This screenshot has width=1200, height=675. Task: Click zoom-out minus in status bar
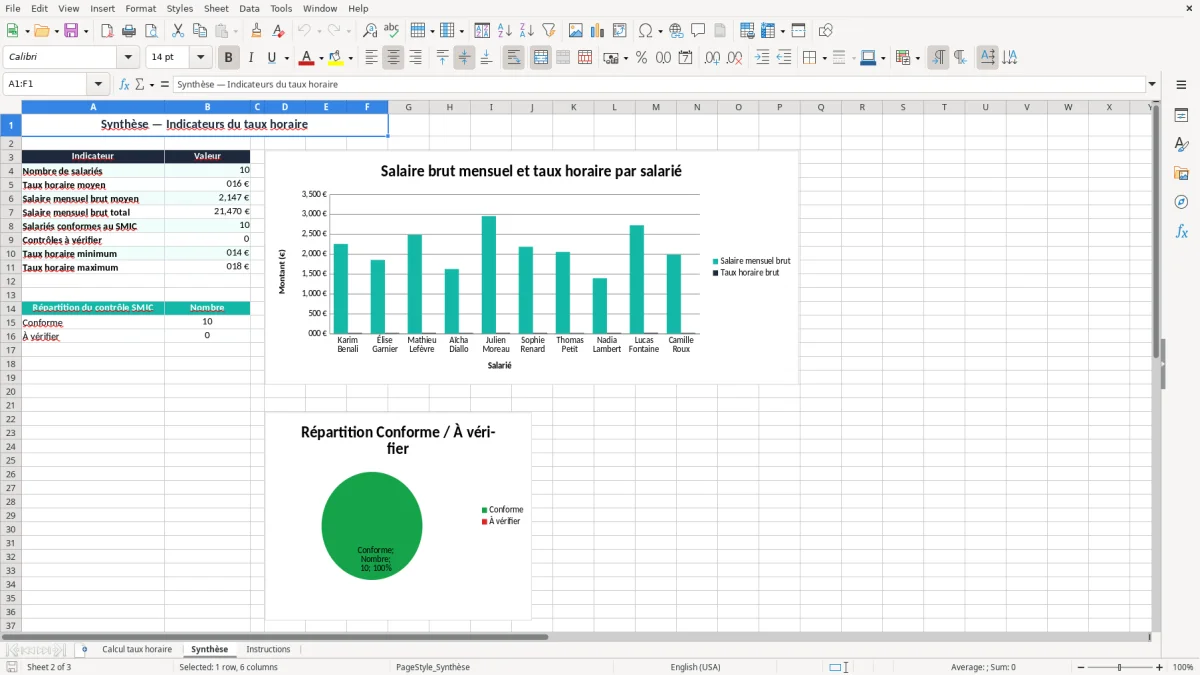[1081, 667]
